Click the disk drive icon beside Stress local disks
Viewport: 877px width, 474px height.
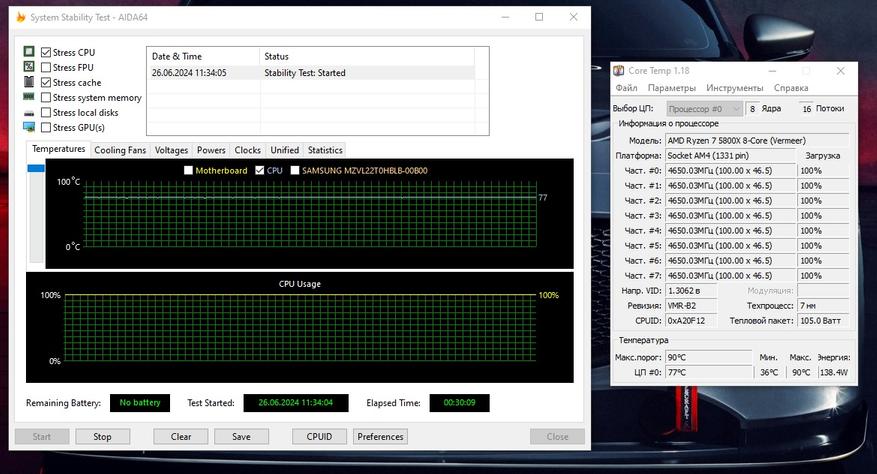pyautogui.click(x=29, y=113)
